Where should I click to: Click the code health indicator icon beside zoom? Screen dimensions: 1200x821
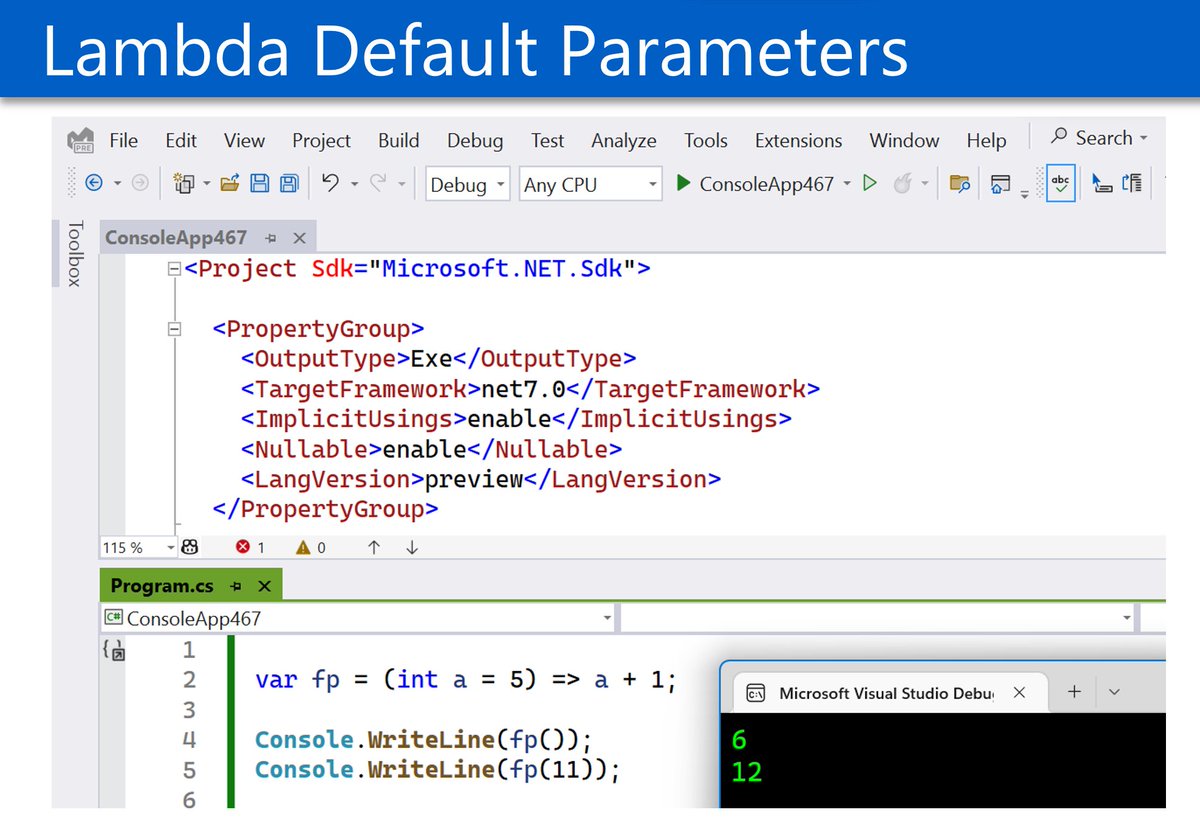click(190, 547)
